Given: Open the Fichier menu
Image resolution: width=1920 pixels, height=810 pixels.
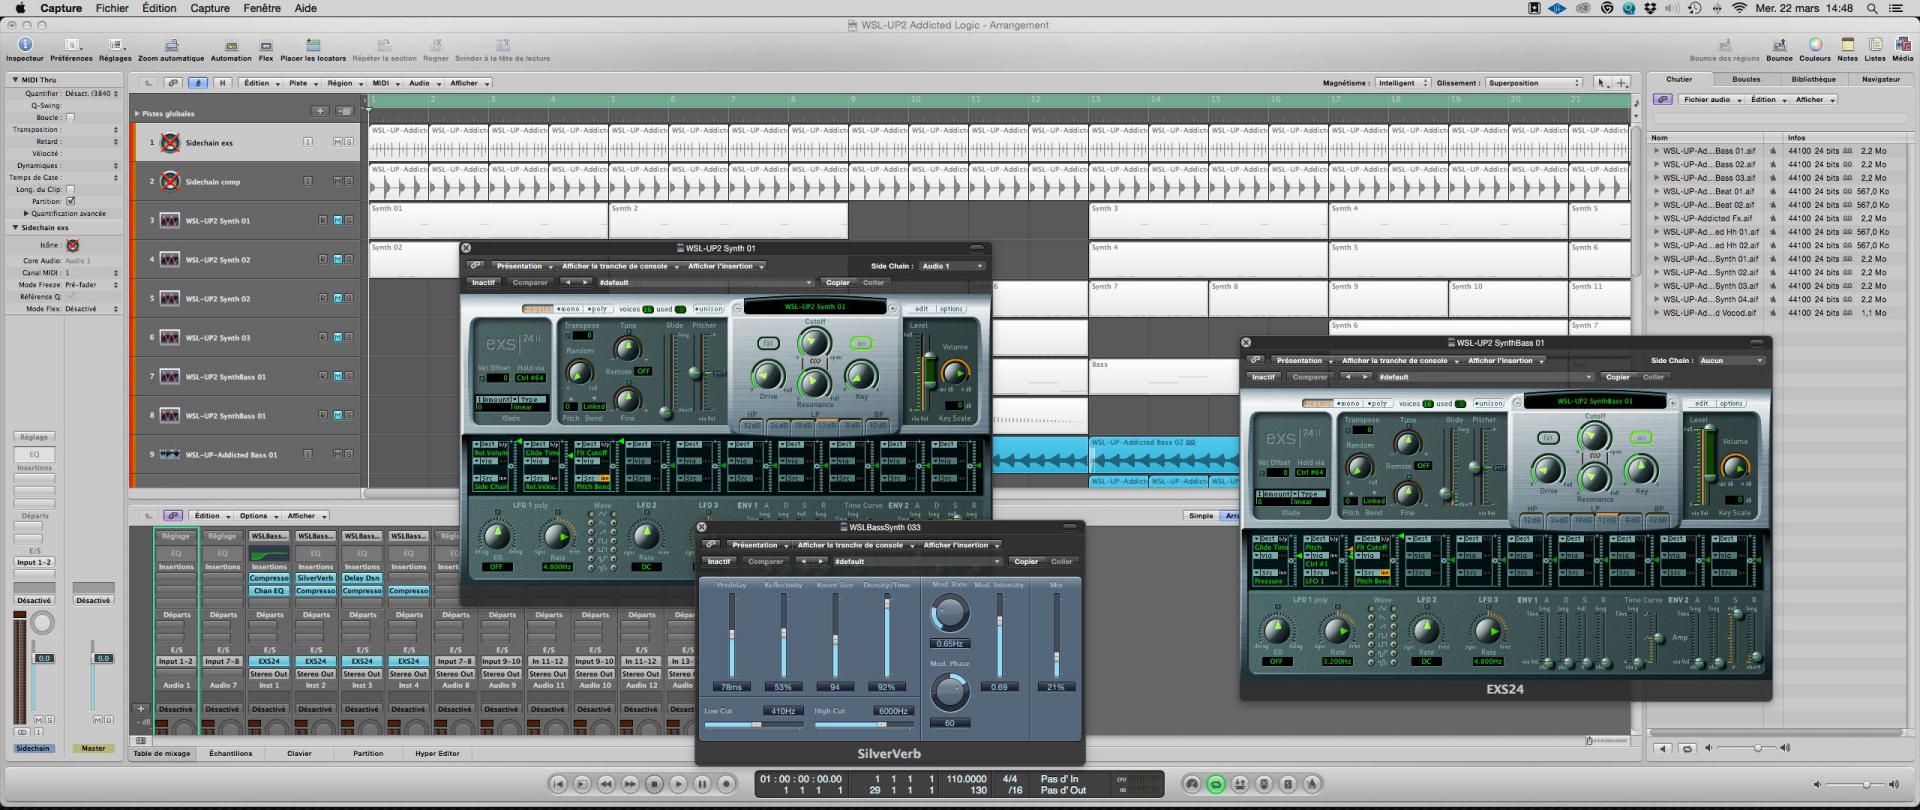Looking at the screenshot, I should (112, 8).
